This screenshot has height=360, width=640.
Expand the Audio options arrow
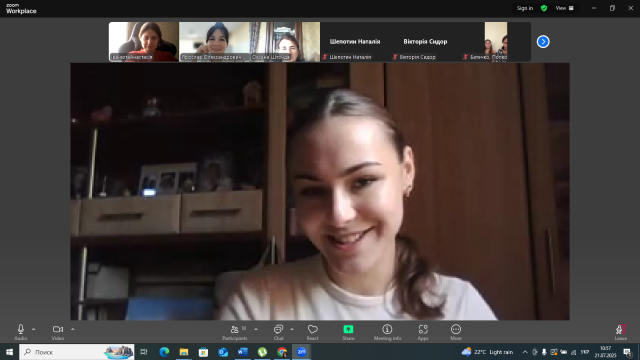tap(33, 329)
